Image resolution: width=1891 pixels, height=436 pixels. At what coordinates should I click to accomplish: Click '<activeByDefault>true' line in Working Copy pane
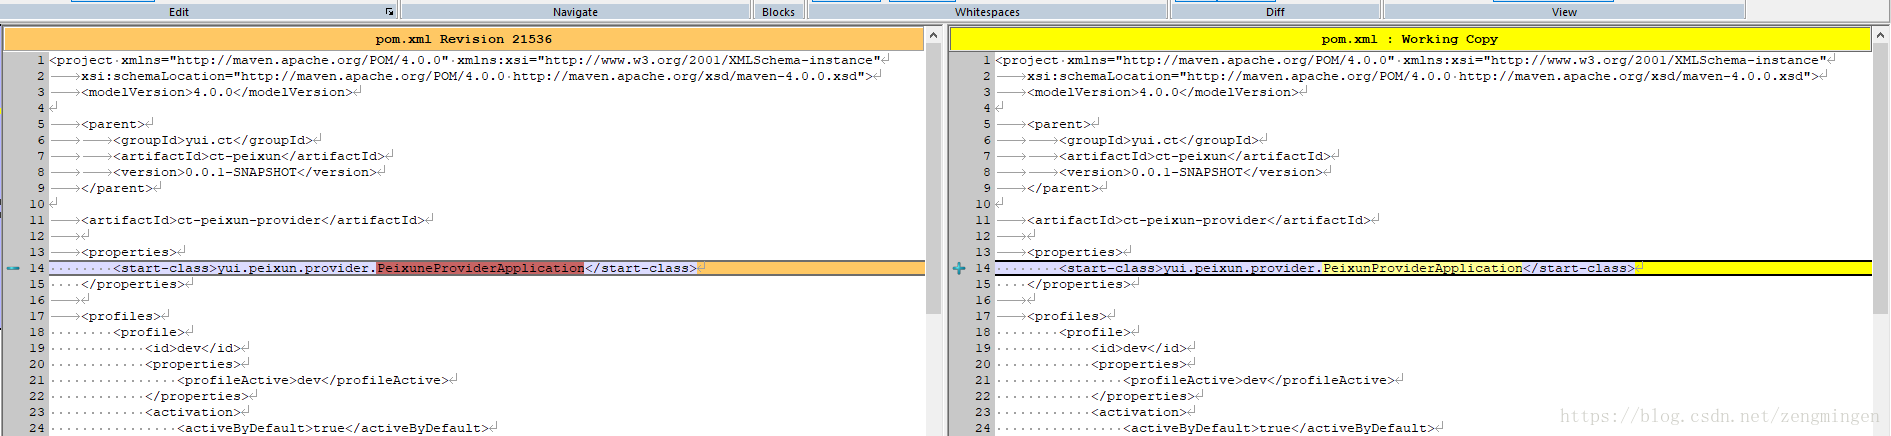pyautogui.click(x=1279, y=428)
